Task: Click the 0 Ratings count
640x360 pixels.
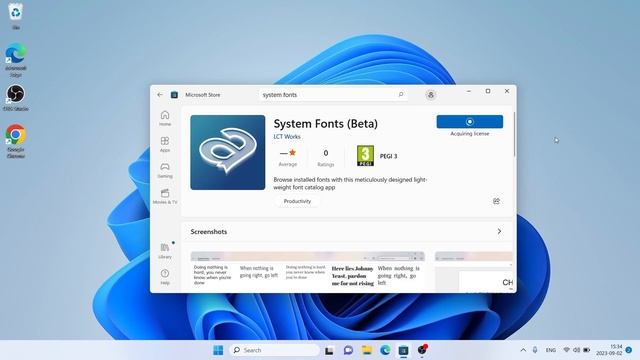Action: pyautogui.click(x=326, y=158)
